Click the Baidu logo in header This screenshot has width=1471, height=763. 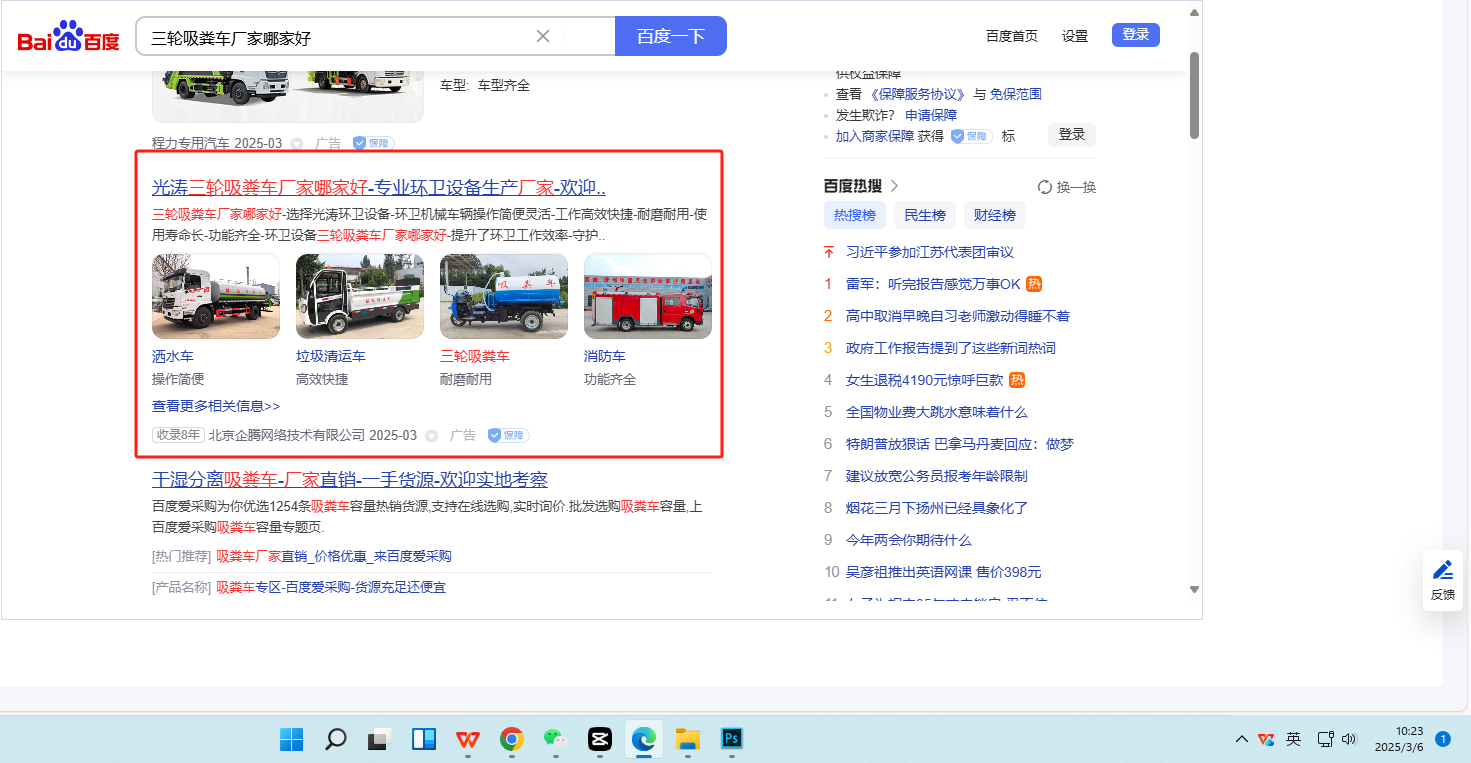[x=68, y=39]
